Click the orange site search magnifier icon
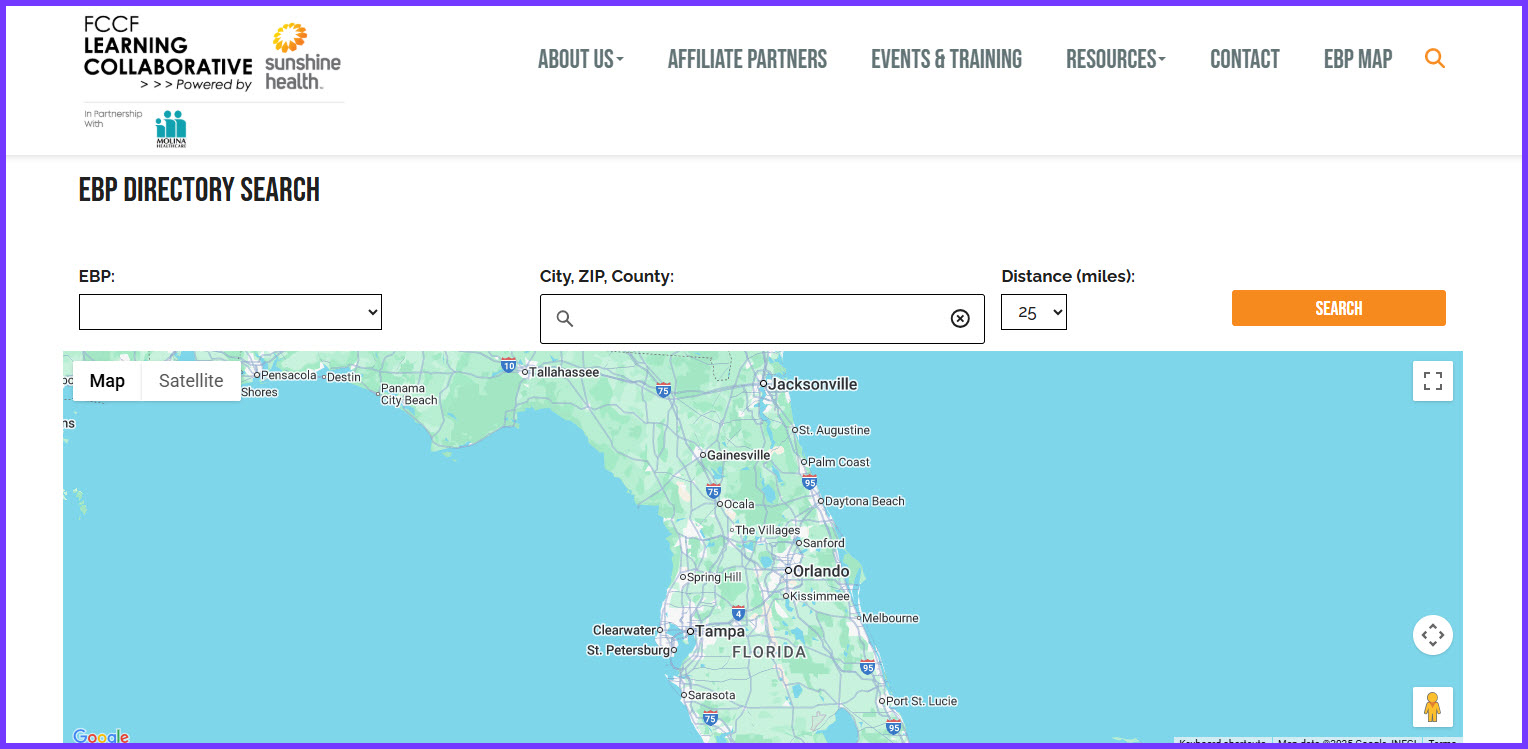 pos(1435,59)
